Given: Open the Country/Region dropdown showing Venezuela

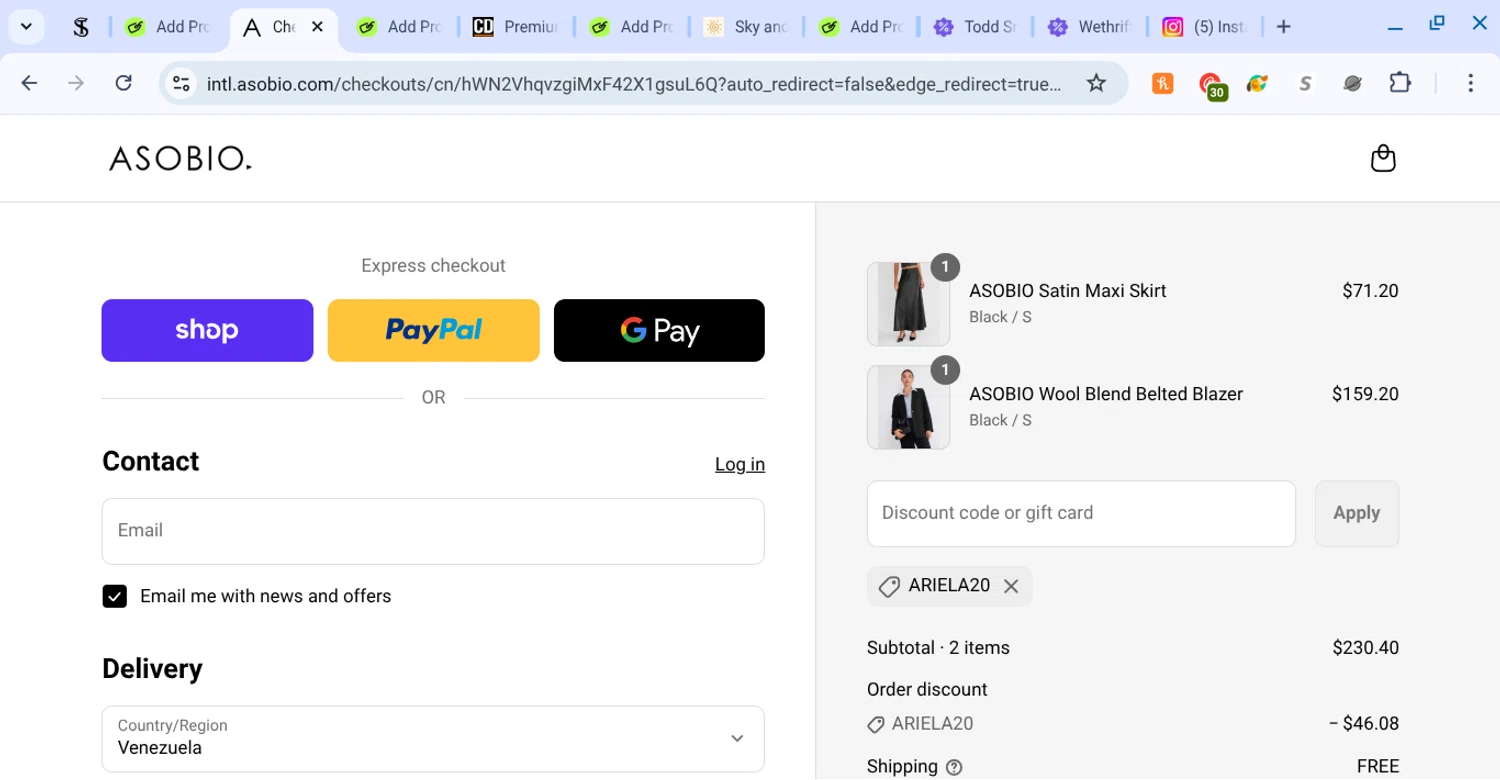Looking at the screenshot, I should click(433, 739).
